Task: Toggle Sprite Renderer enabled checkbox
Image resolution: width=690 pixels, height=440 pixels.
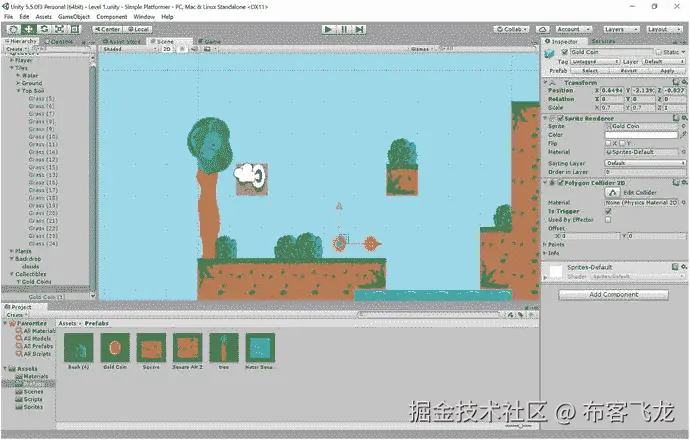Action: tap(561, 118)
